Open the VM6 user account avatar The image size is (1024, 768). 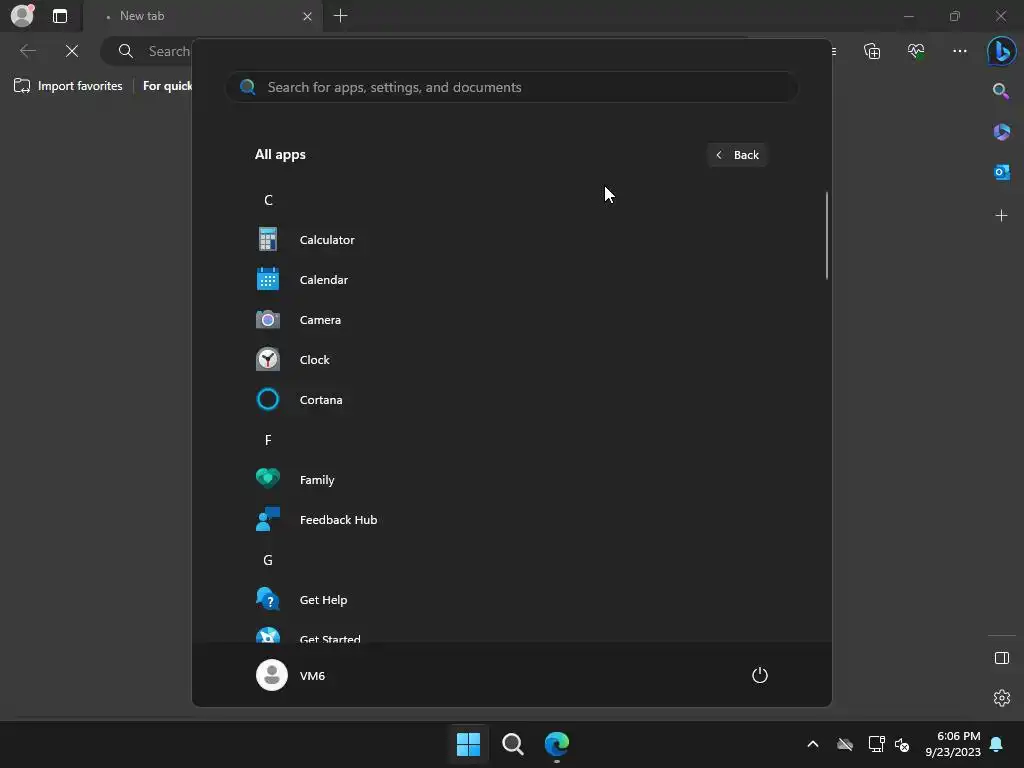[x=272, y=675]
